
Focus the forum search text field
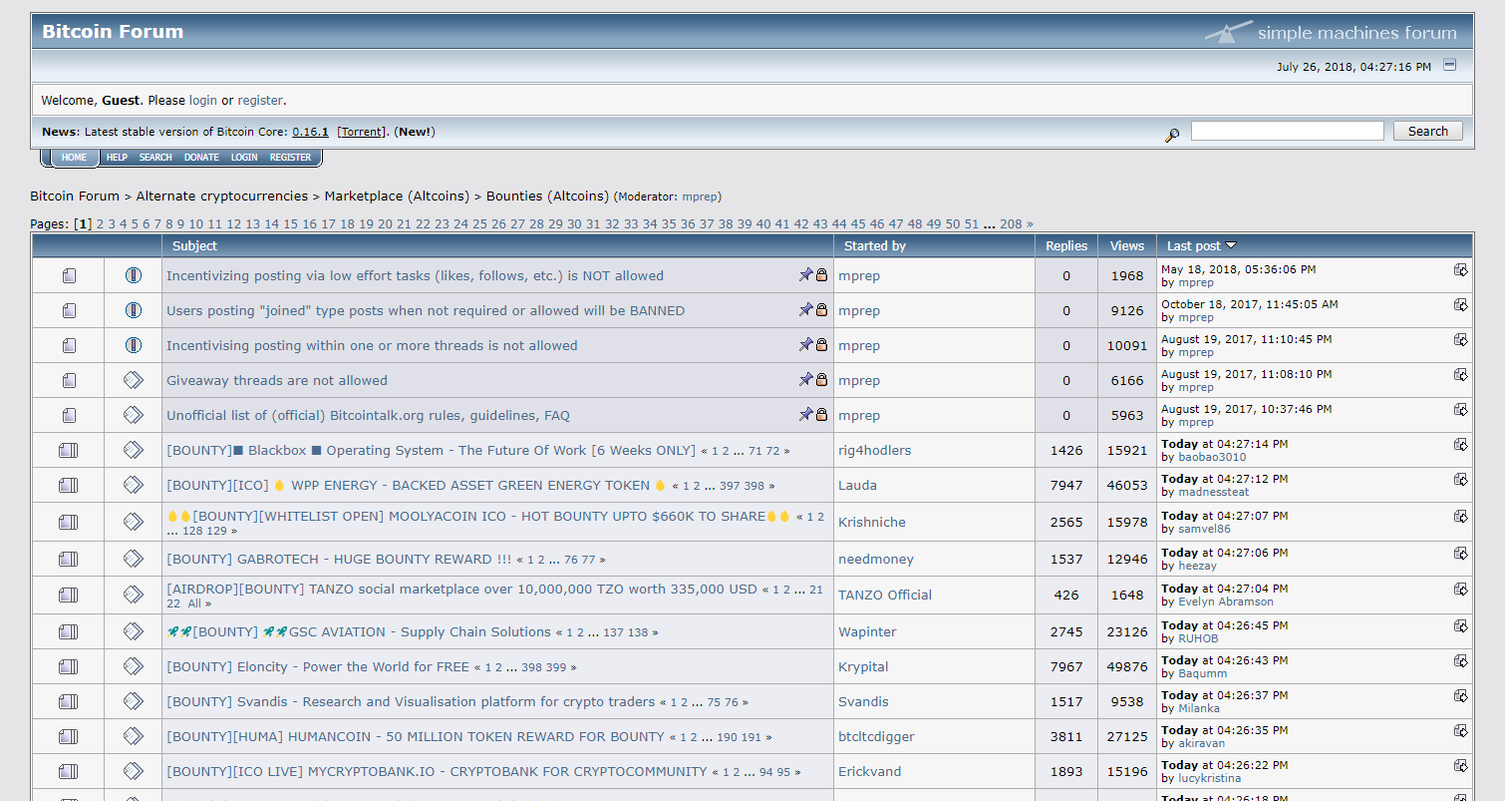(1287, 131)
